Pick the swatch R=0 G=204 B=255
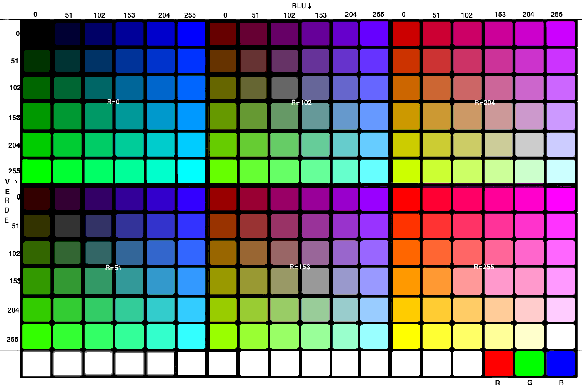Viewport: 582px width, 388px height. 191,145
